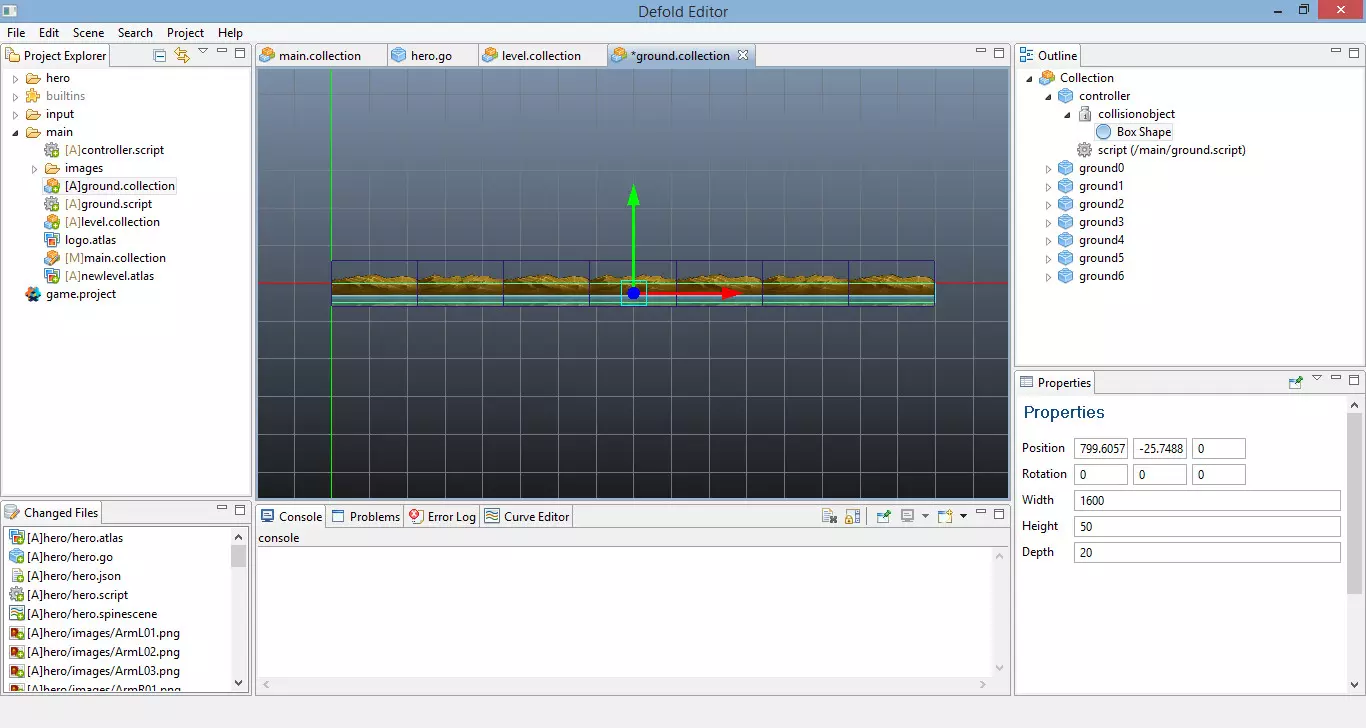Toggle console Scroll Lock icon
This screenshot has height=728, width=1366.
[x=851, y=516]
